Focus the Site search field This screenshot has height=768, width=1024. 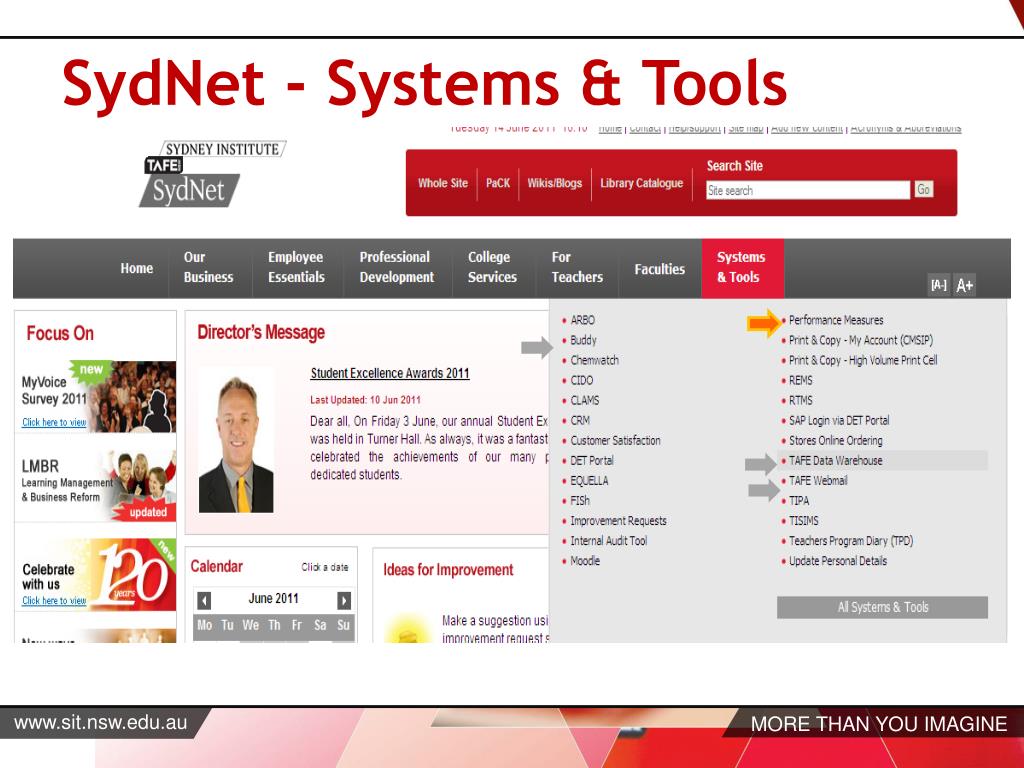[807, 190]
